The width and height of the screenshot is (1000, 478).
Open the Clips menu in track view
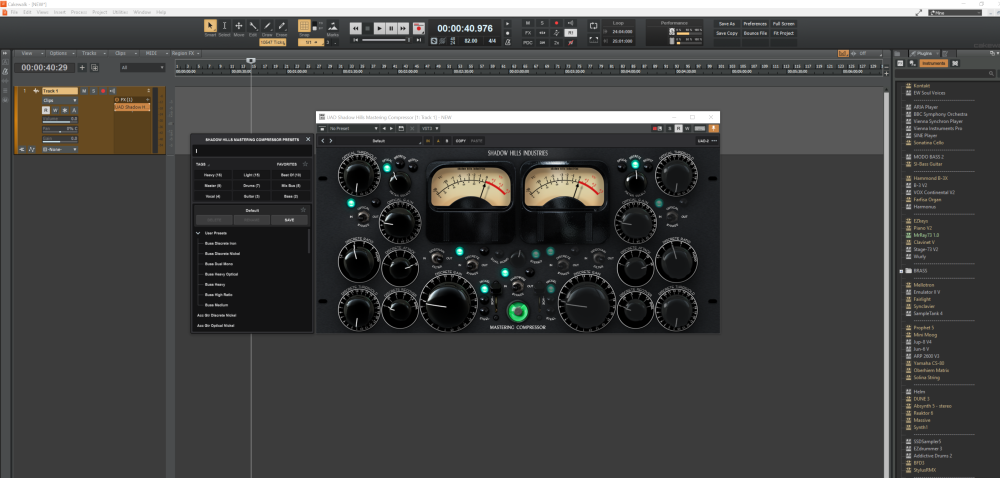(122, 53)
